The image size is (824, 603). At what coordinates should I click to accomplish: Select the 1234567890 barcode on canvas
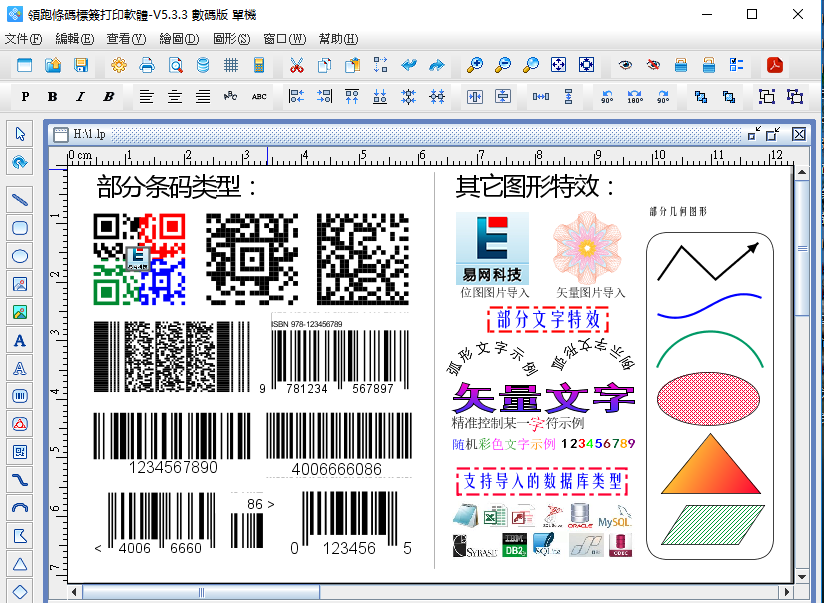click(x=172, y=444)
